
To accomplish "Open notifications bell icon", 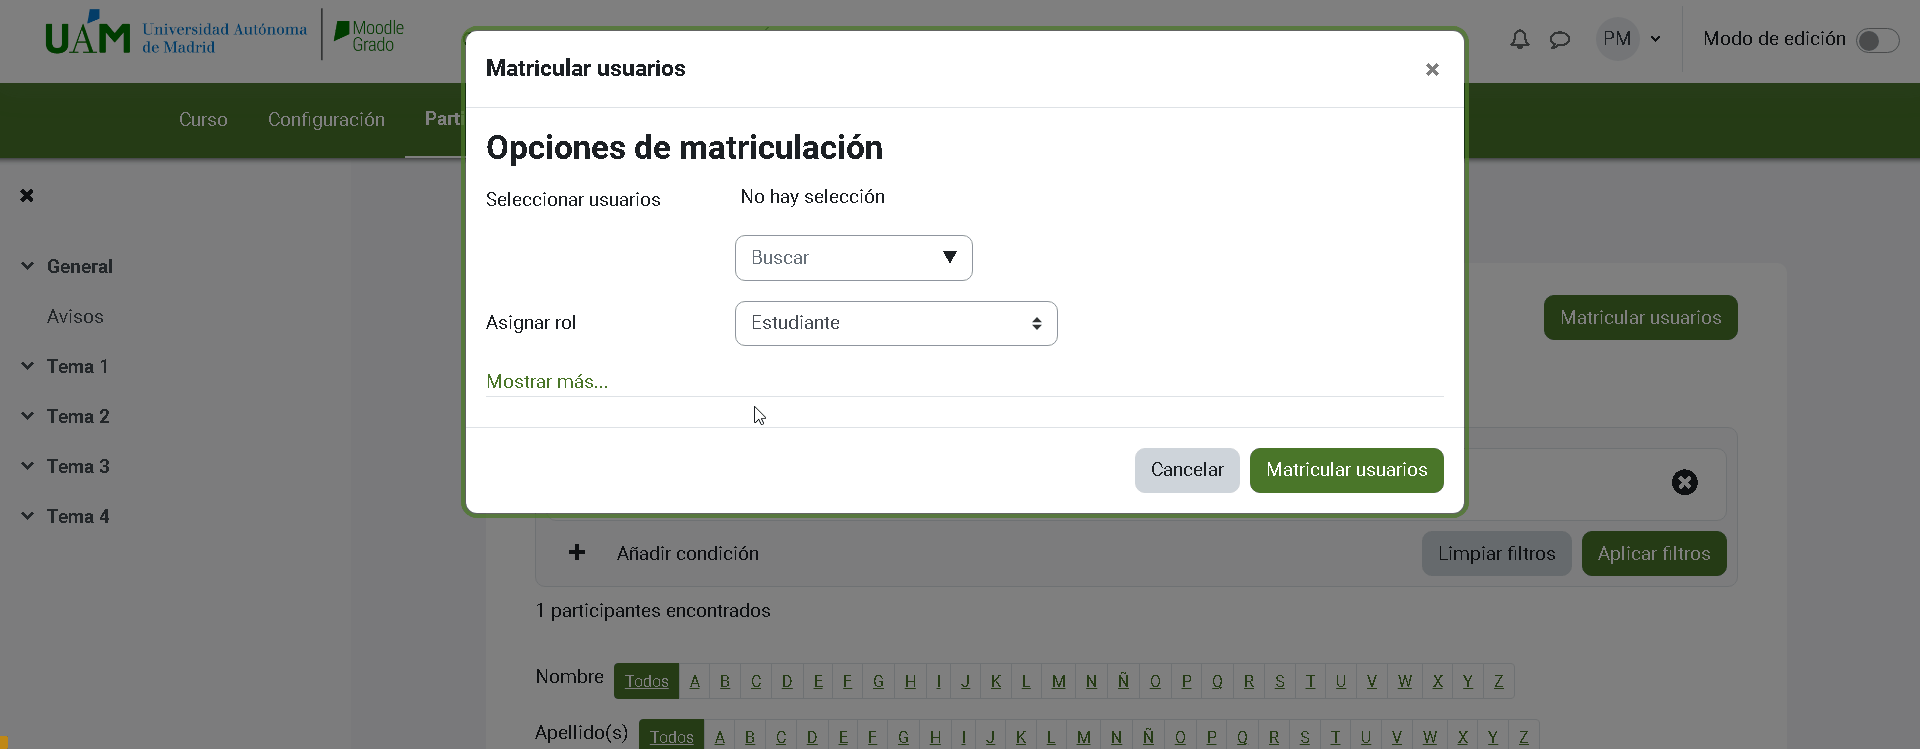I will [x=1519, y=39].
